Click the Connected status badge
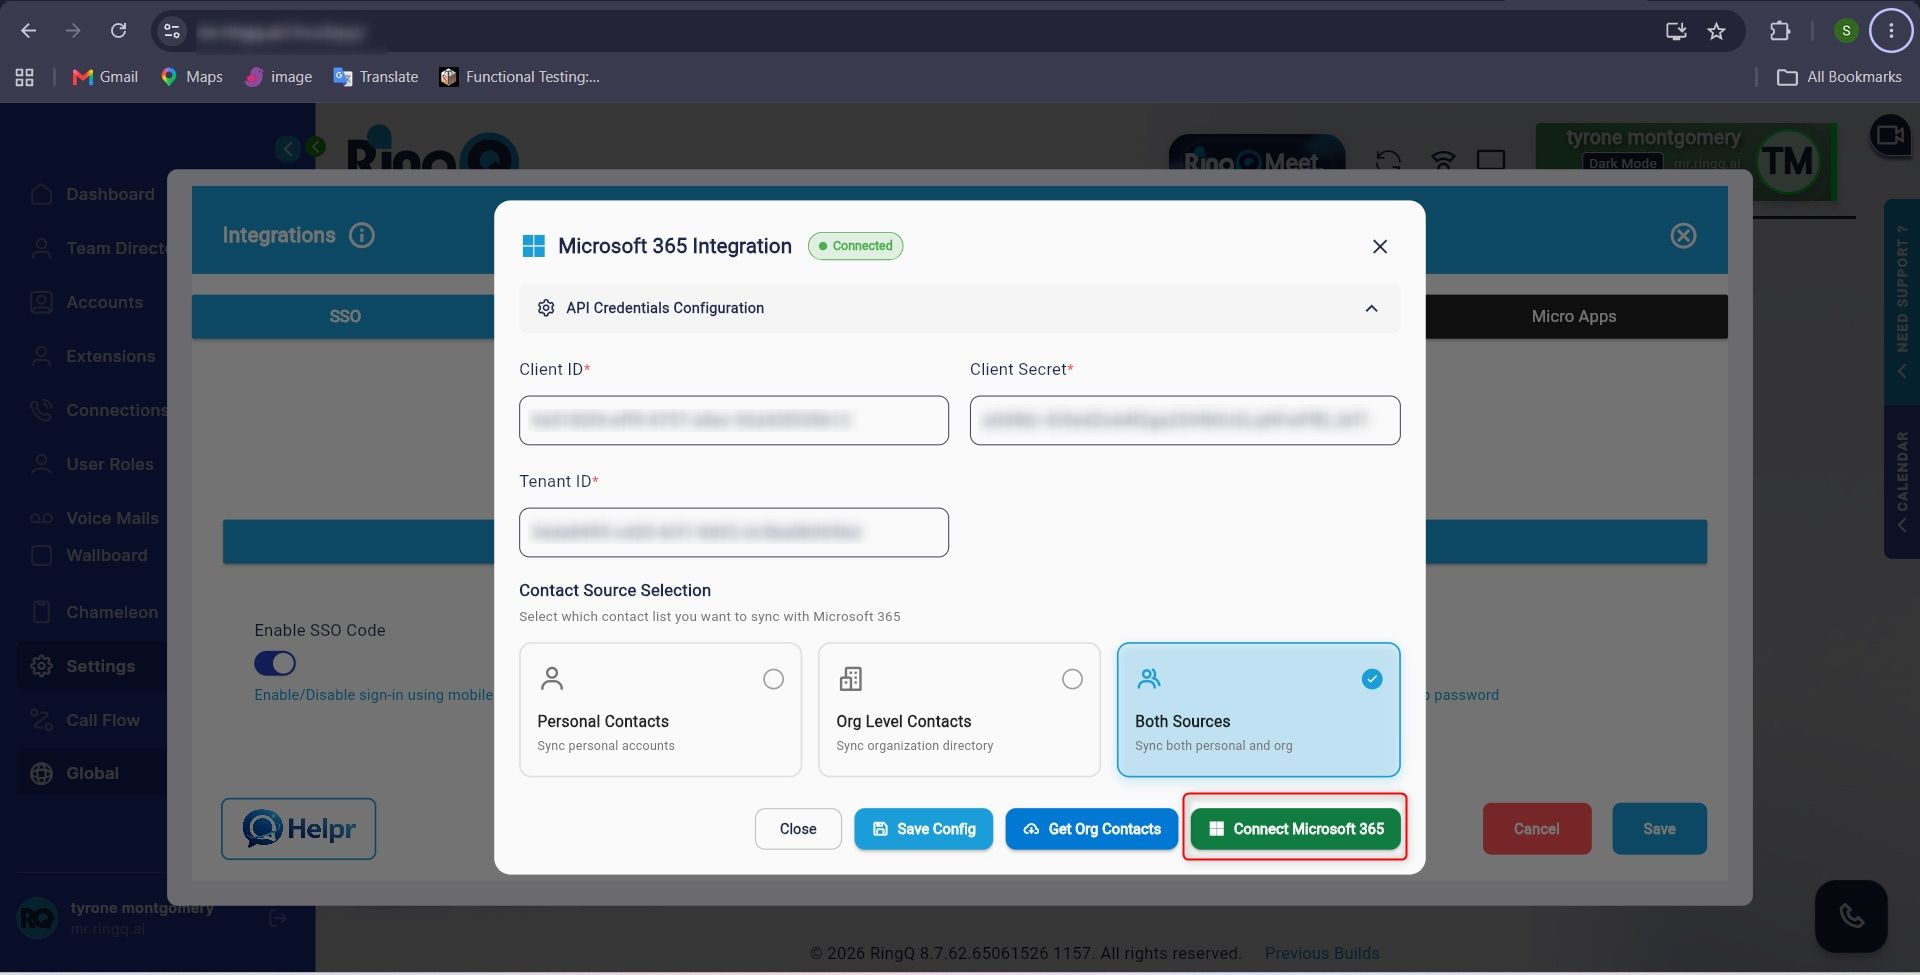Screen dimensions: 1920x975 (x=855, y=246)
